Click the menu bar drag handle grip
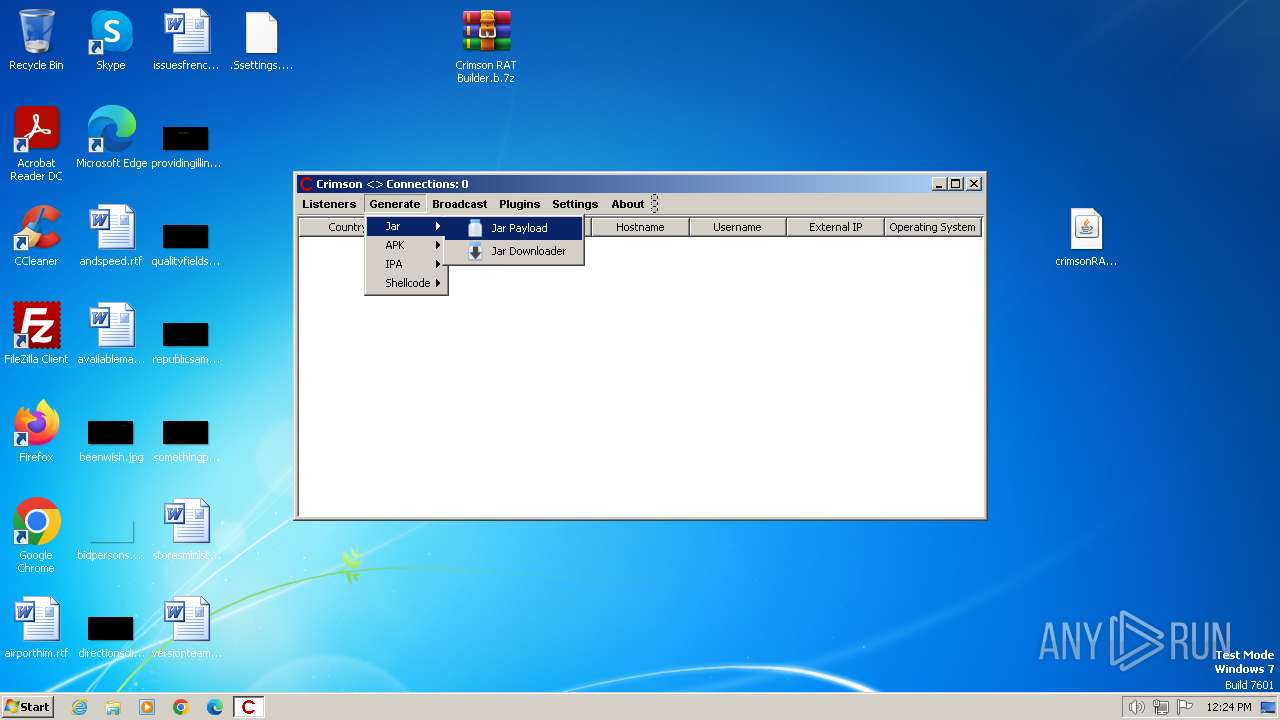This screenshot has height=720, width=1280. 655,204
